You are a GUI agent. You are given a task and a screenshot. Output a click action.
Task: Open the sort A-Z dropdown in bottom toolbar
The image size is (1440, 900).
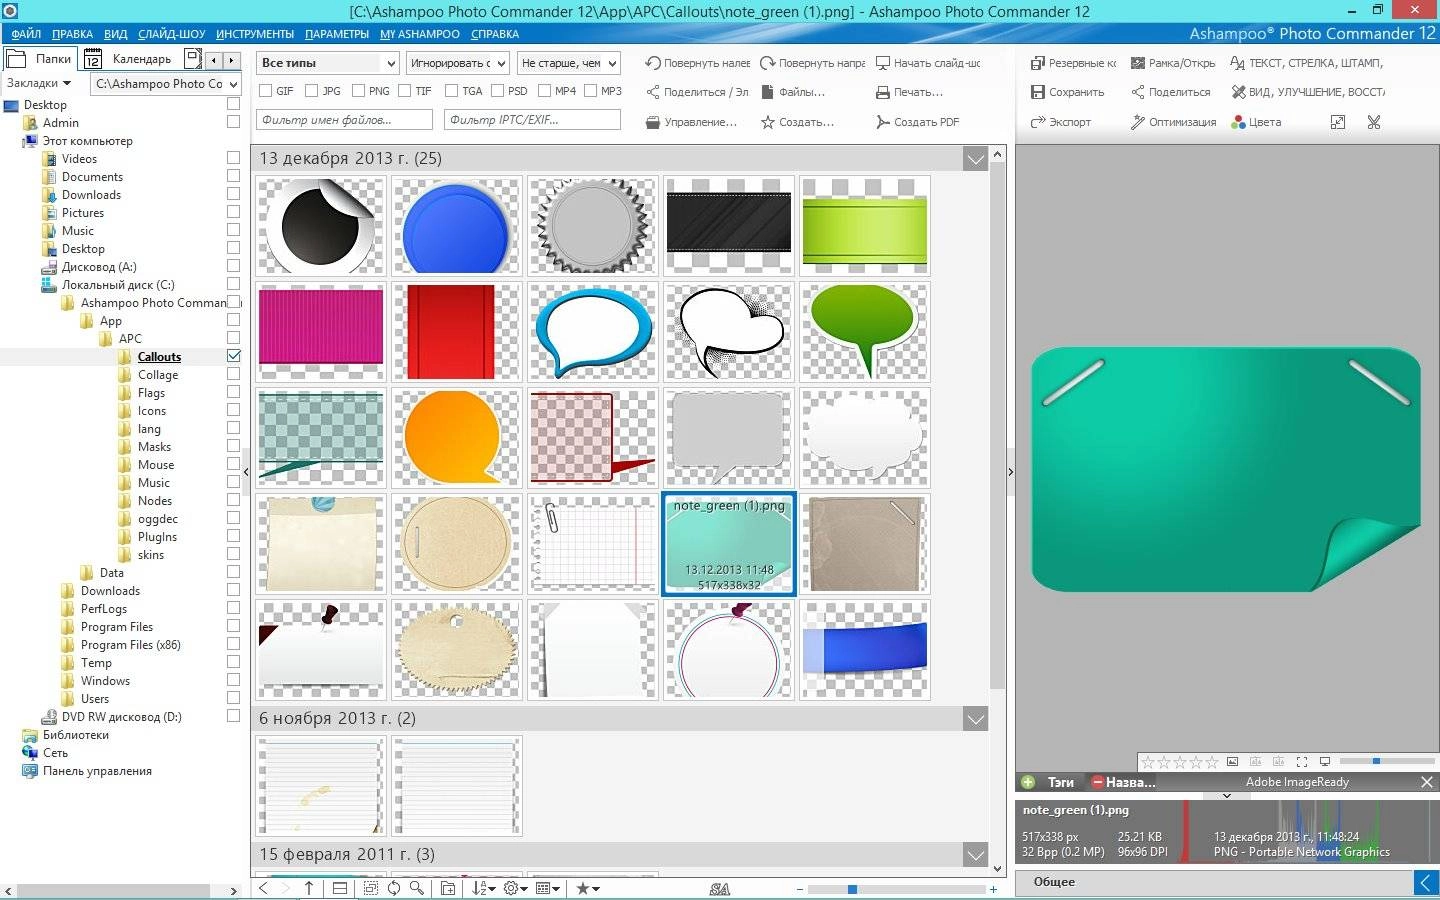(x=484, y=888)
